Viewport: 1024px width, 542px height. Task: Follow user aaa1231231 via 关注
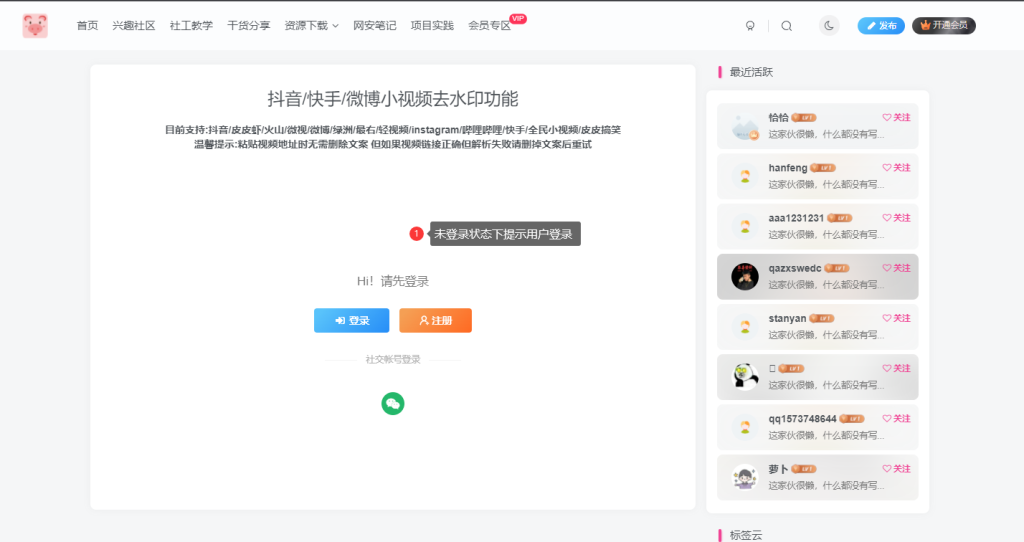pyautogui.click(x=897, y=218)
